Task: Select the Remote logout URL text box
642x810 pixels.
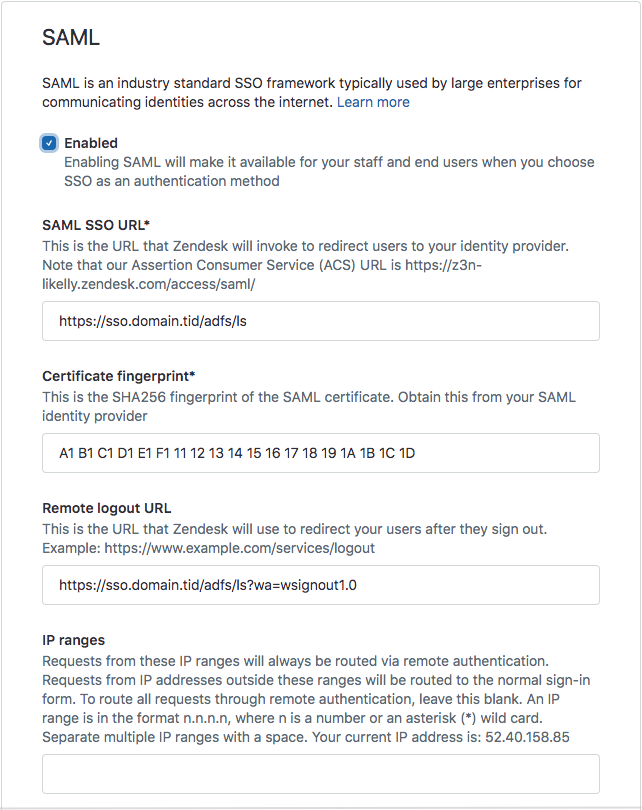Action: (x=320, y=585)
